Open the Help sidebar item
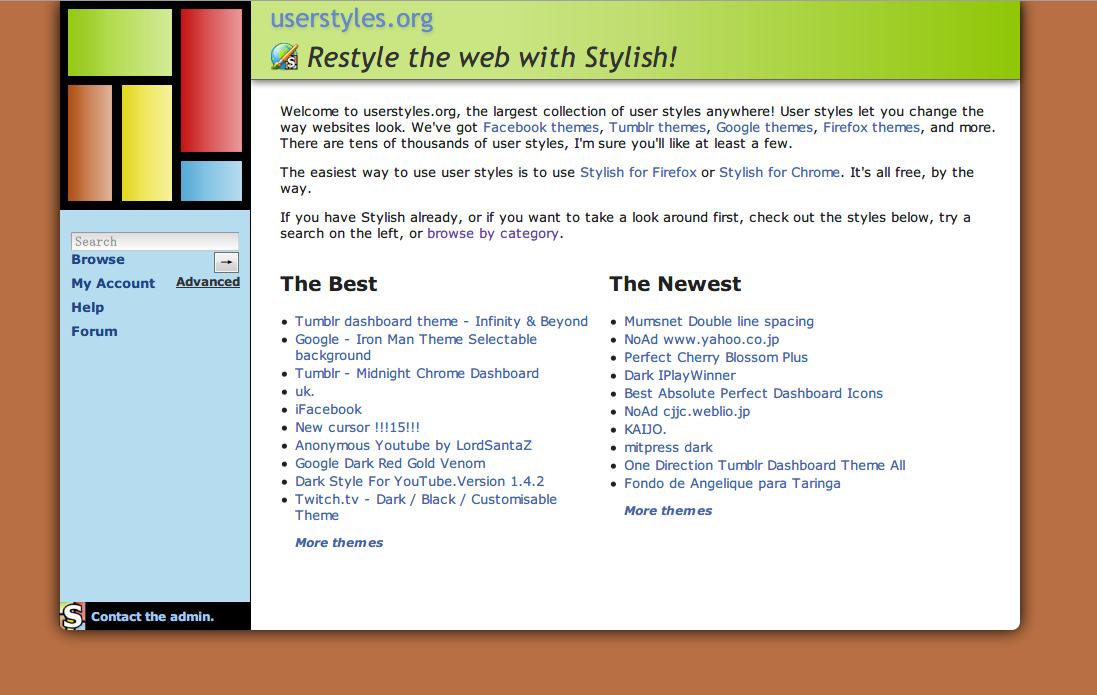The width and height of the screenshot is (1097, 695). click(x=87, y=307)
